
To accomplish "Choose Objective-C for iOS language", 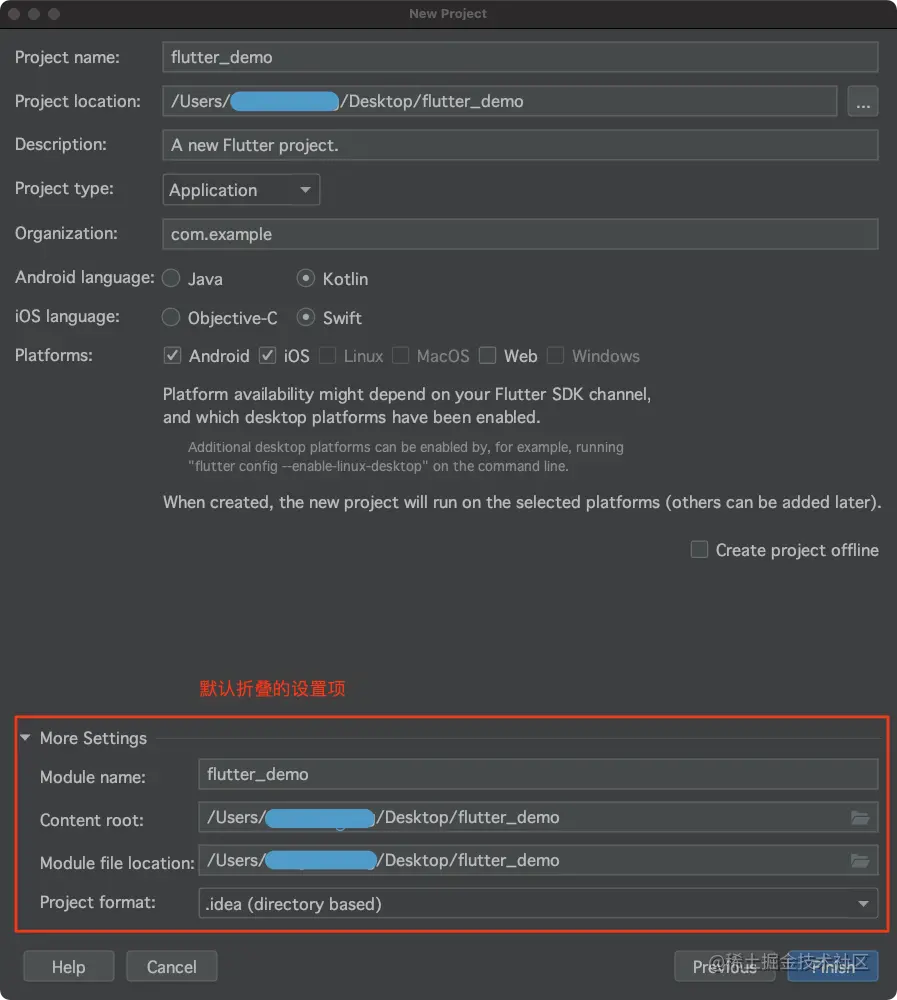I will [172, 318].
